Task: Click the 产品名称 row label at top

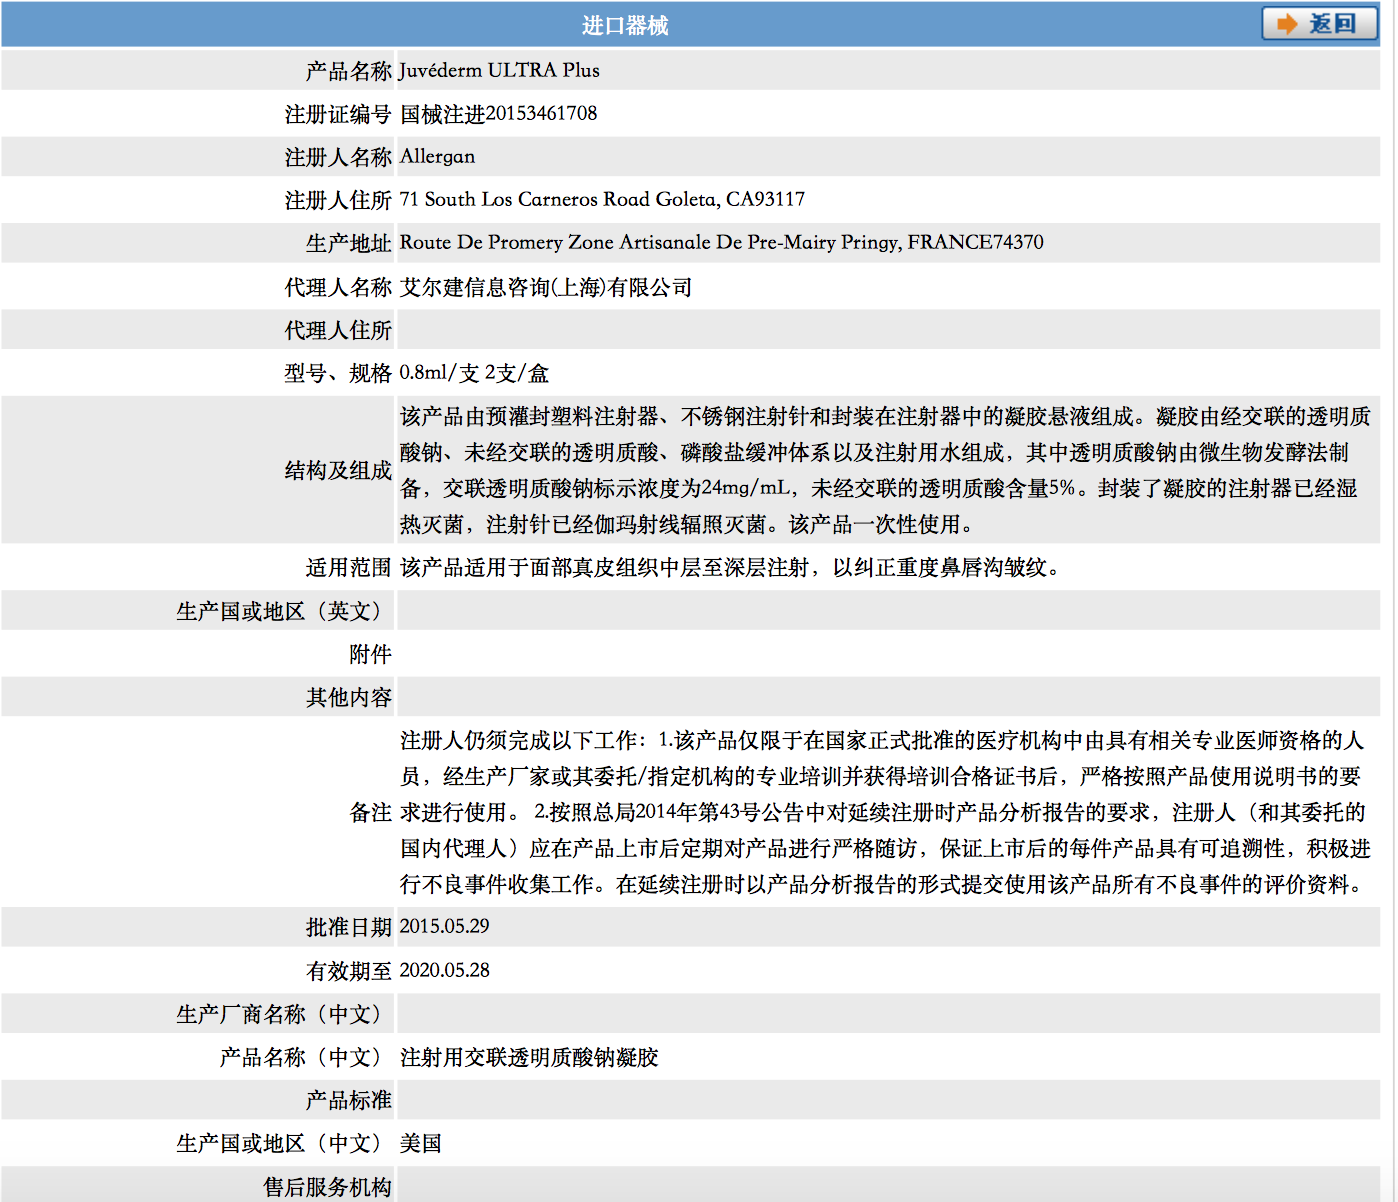Action: tap(349, 71)
